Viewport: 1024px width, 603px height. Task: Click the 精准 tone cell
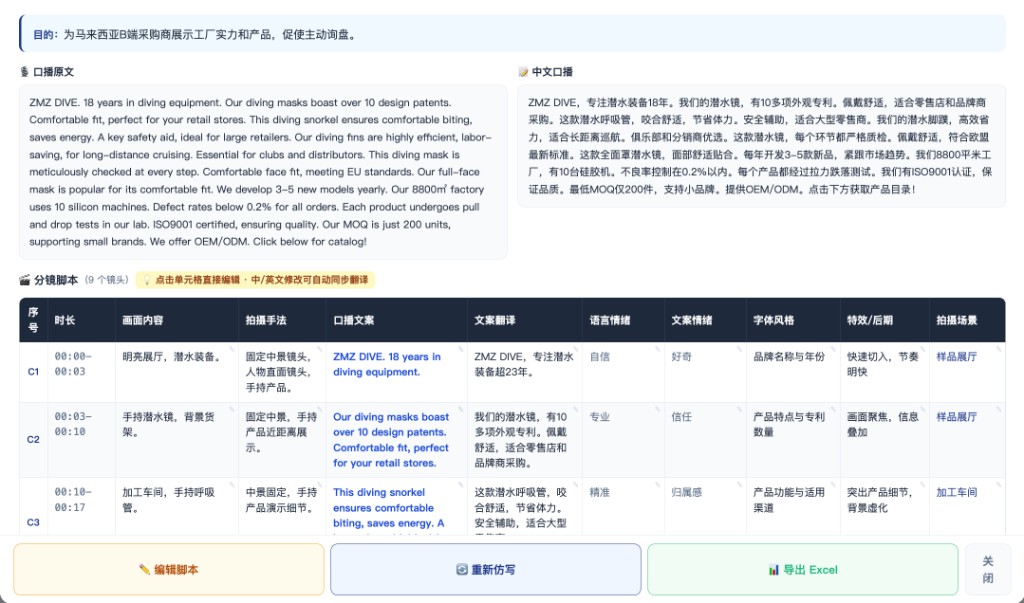coord(623,507)
